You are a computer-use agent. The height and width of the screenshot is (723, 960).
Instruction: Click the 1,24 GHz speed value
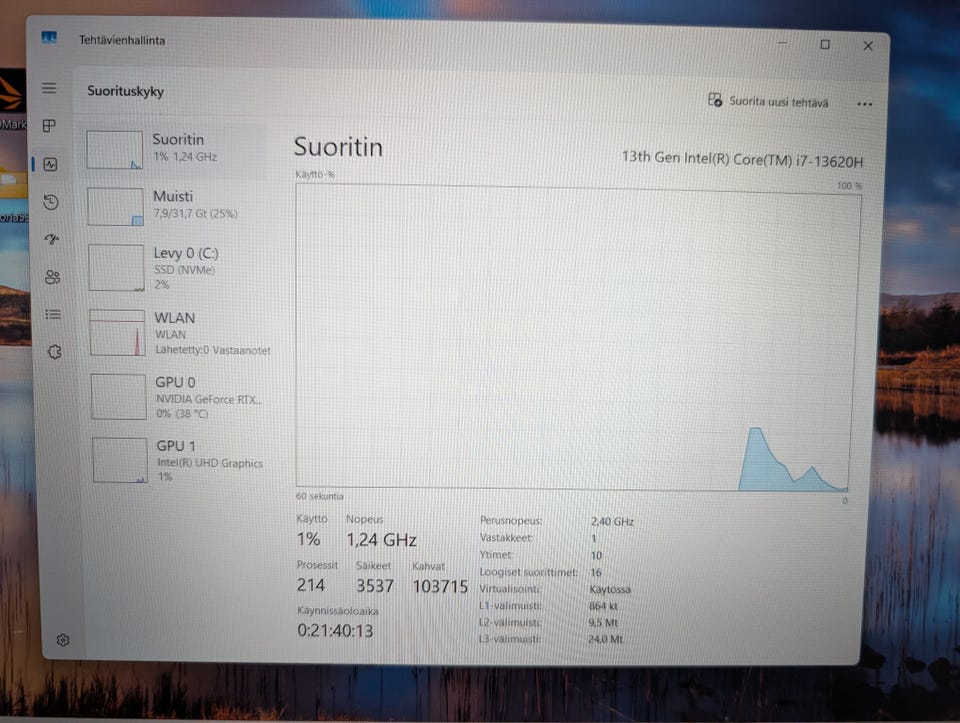[381, 540]
